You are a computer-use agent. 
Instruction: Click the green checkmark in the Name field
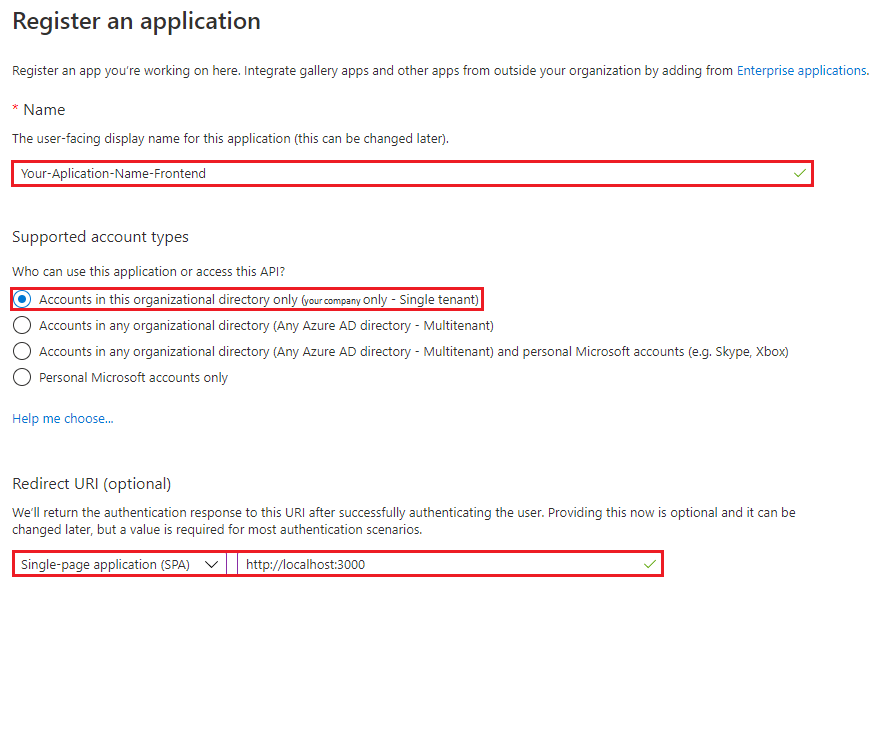pyautogui.click(x=800, y=173)
